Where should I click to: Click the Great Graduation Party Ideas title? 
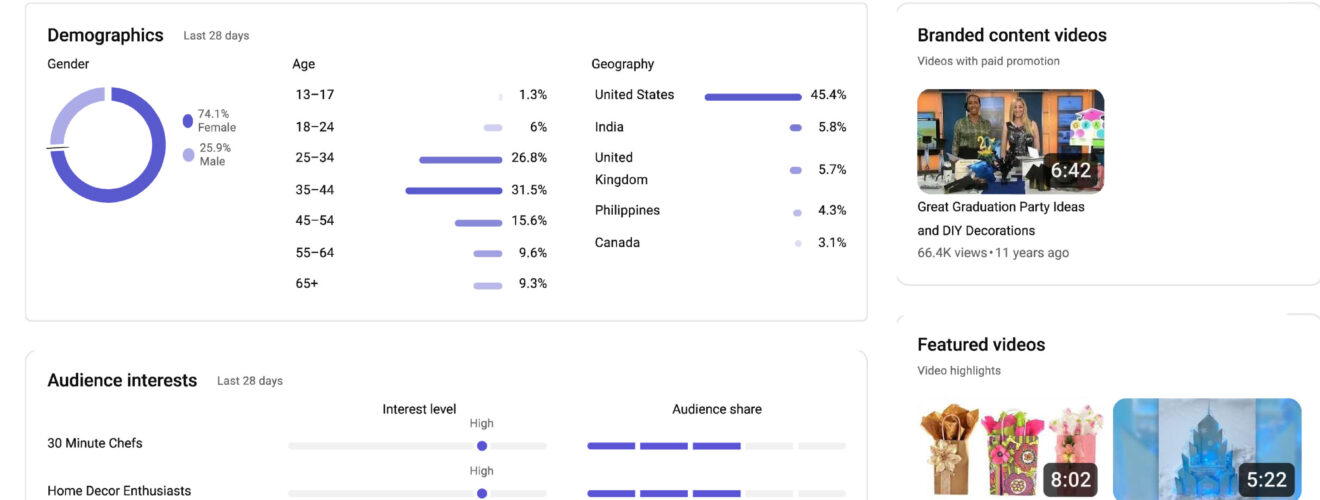pos(1000,218)
